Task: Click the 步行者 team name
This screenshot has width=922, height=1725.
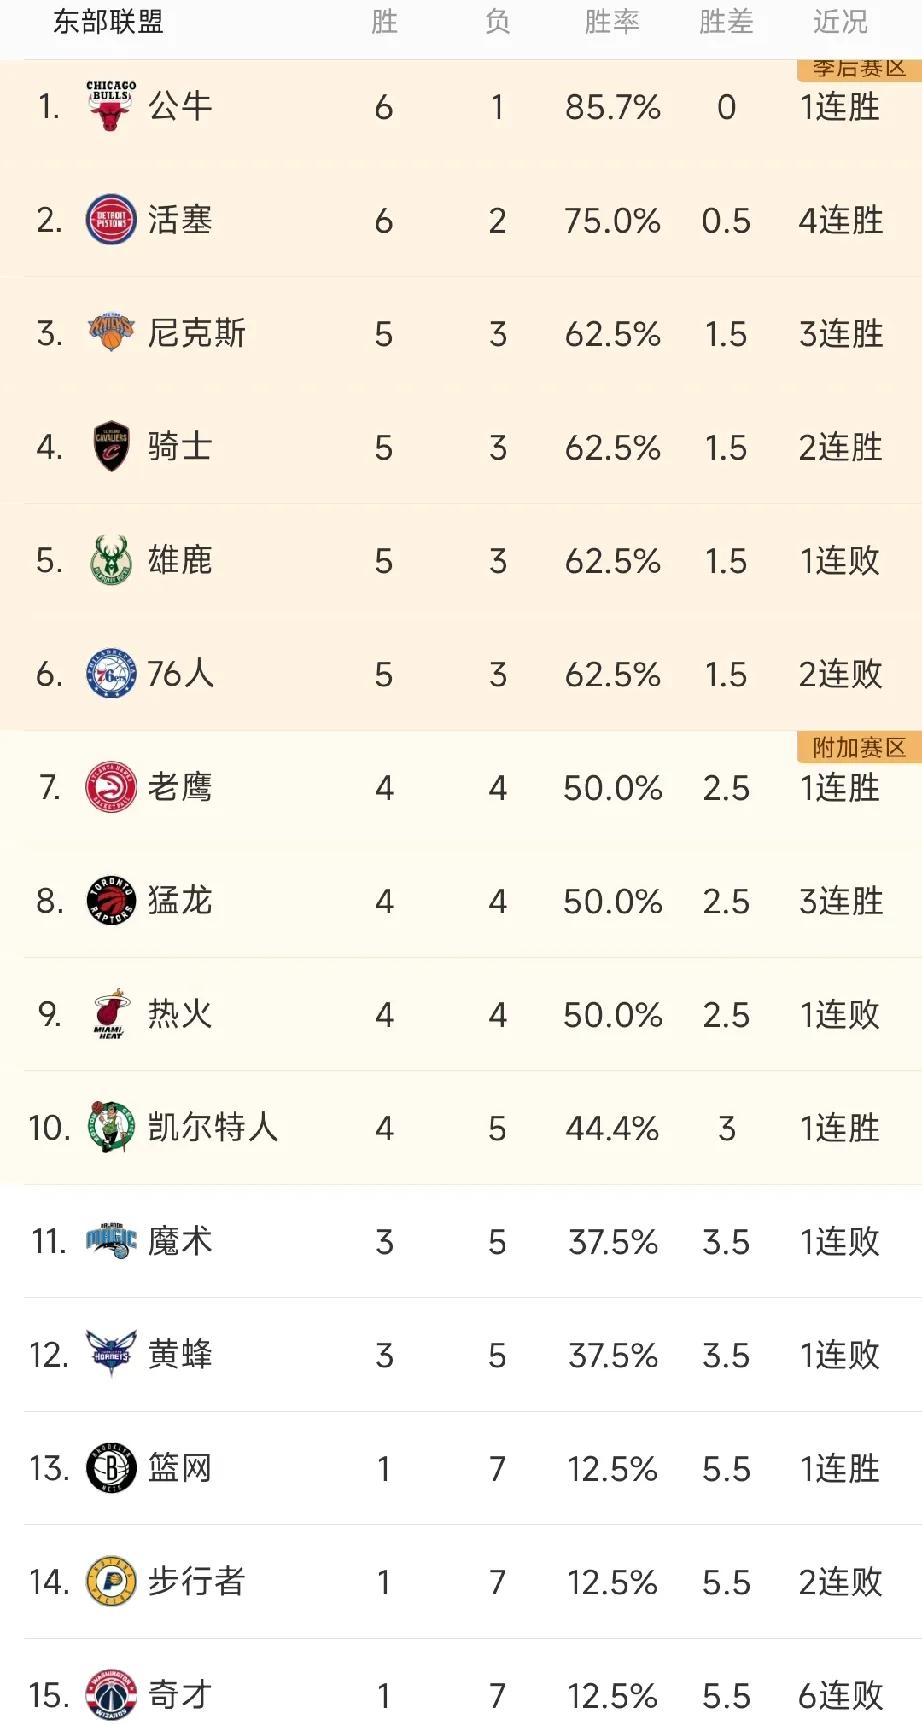Action: click(196, 1581)
